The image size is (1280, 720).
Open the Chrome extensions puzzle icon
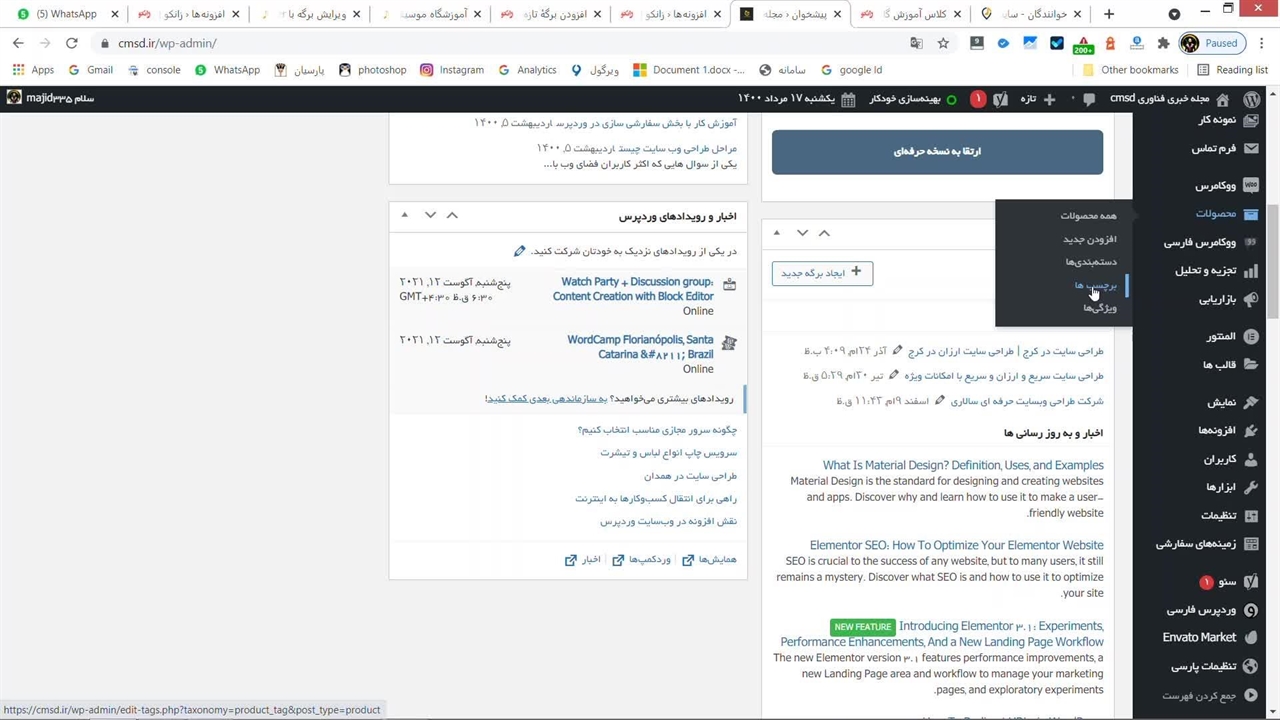click(1162, 43)
